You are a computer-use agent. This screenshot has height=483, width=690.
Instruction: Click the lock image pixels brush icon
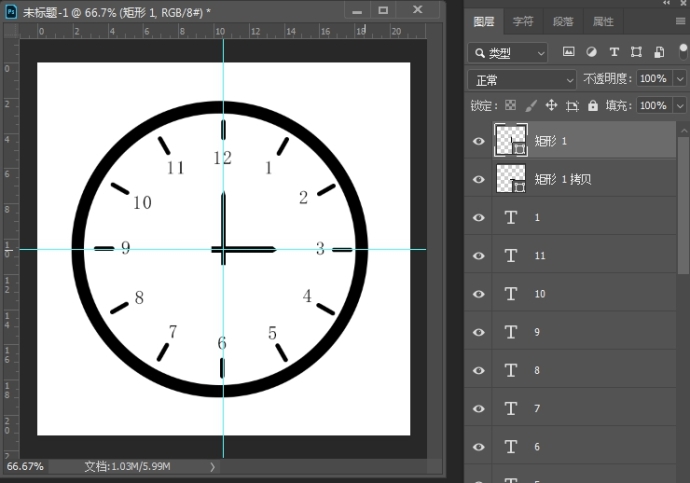coord(531,105)
